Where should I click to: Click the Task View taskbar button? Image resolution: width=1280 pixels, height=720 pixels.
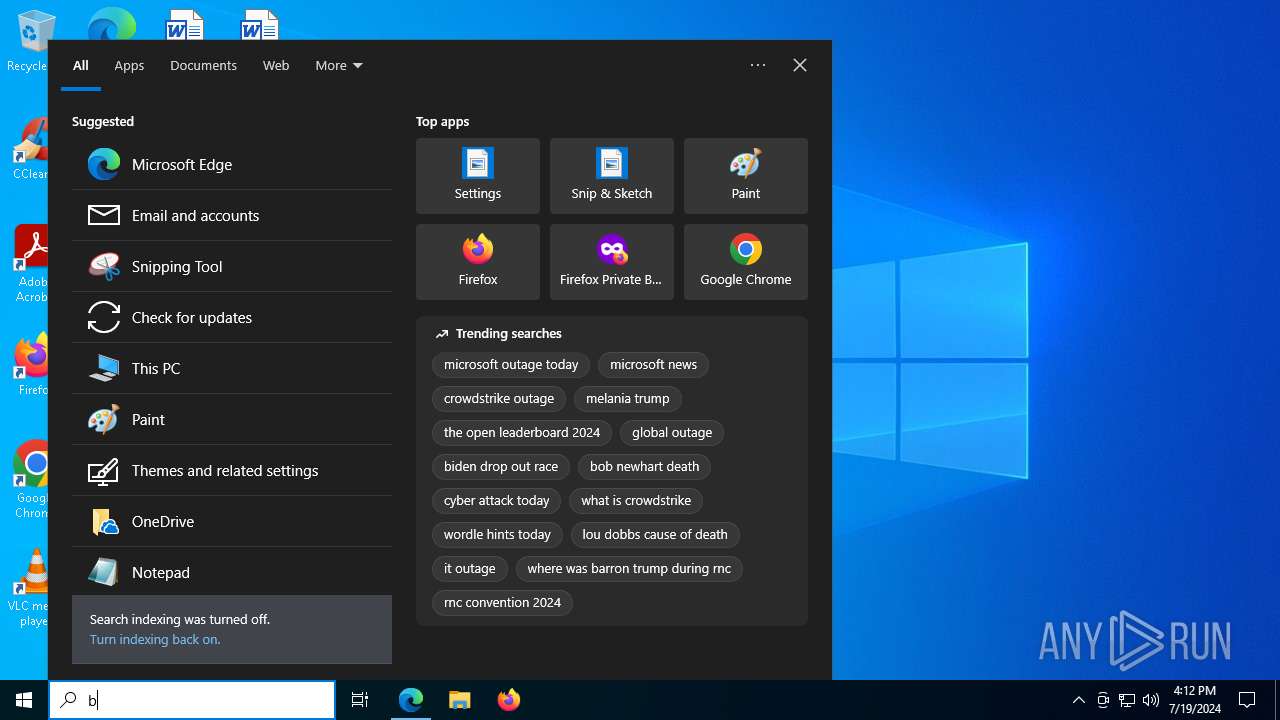point(360,700)
